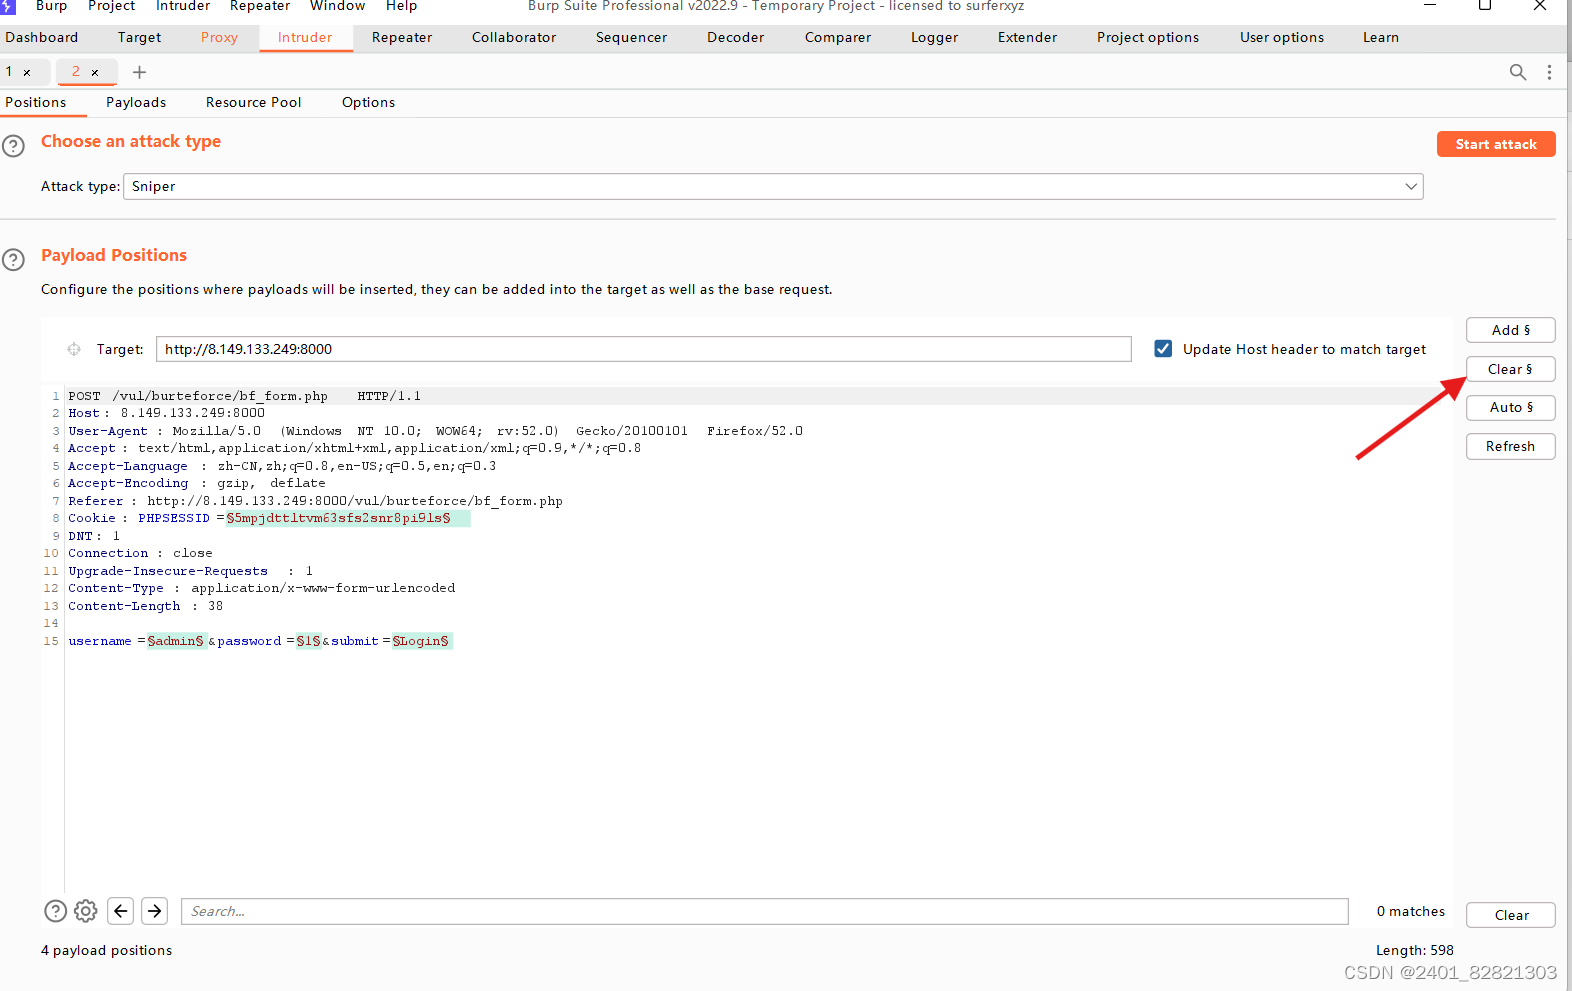Open the help icon beside Payload Positions
Screen dimensions: 1572x991
click(x=13, y=260)
